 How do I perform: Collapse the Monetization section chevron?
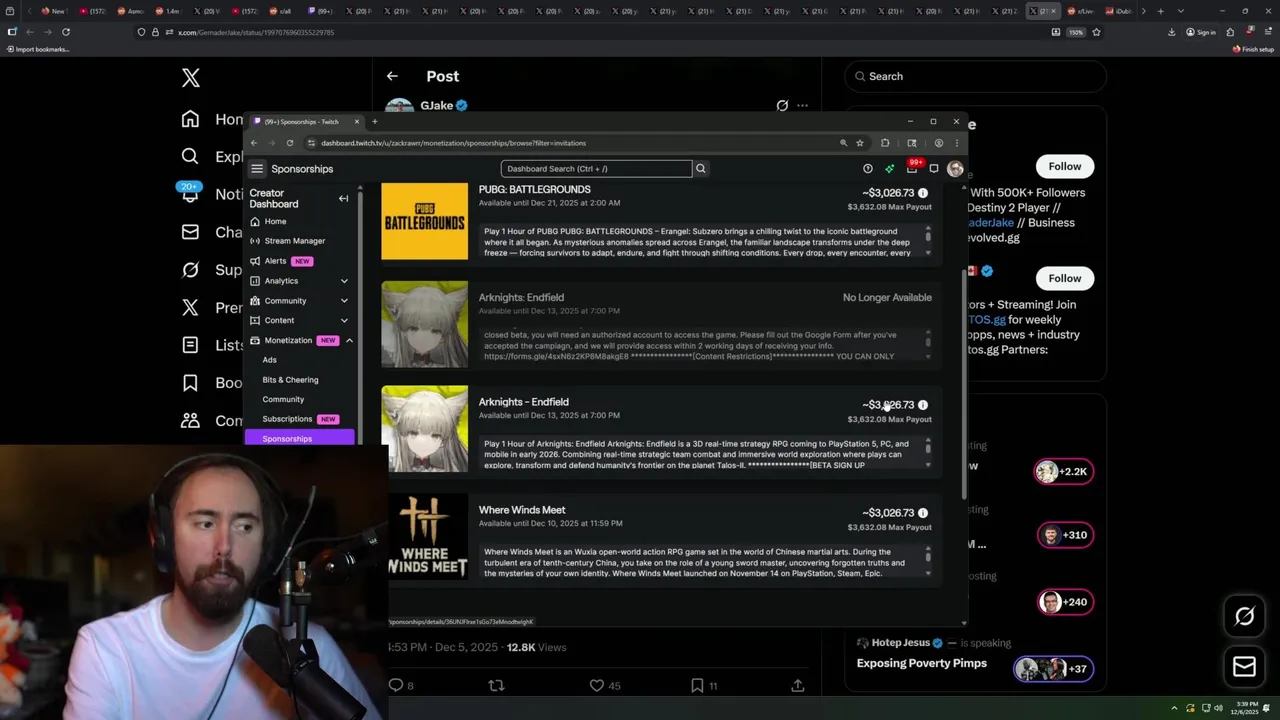point(349,341)
